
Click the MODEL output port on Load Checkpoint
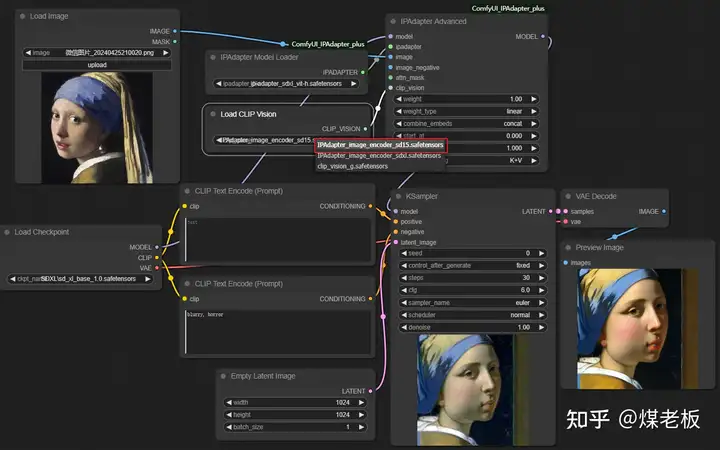click(157, 247)
